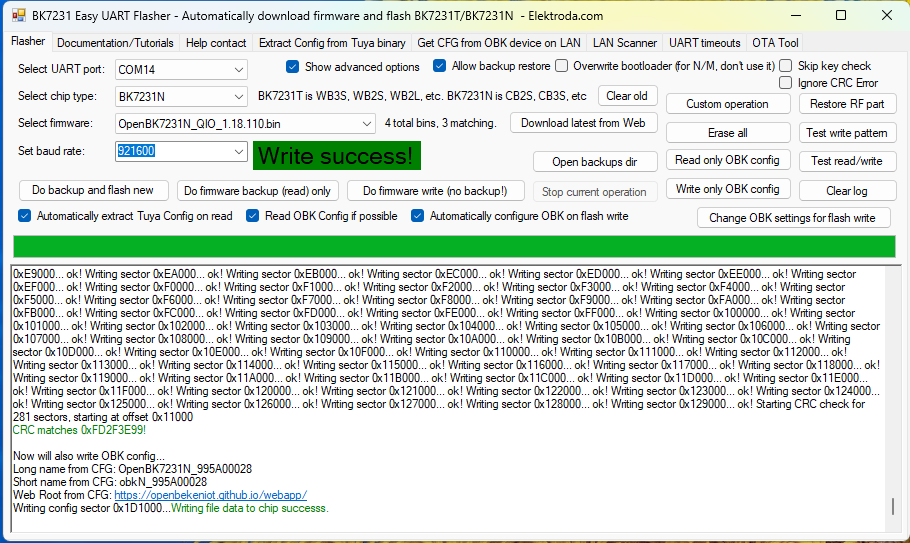Click Download latest from Web
The width and height of the screenshot is (910, 543).
(583, 123)
